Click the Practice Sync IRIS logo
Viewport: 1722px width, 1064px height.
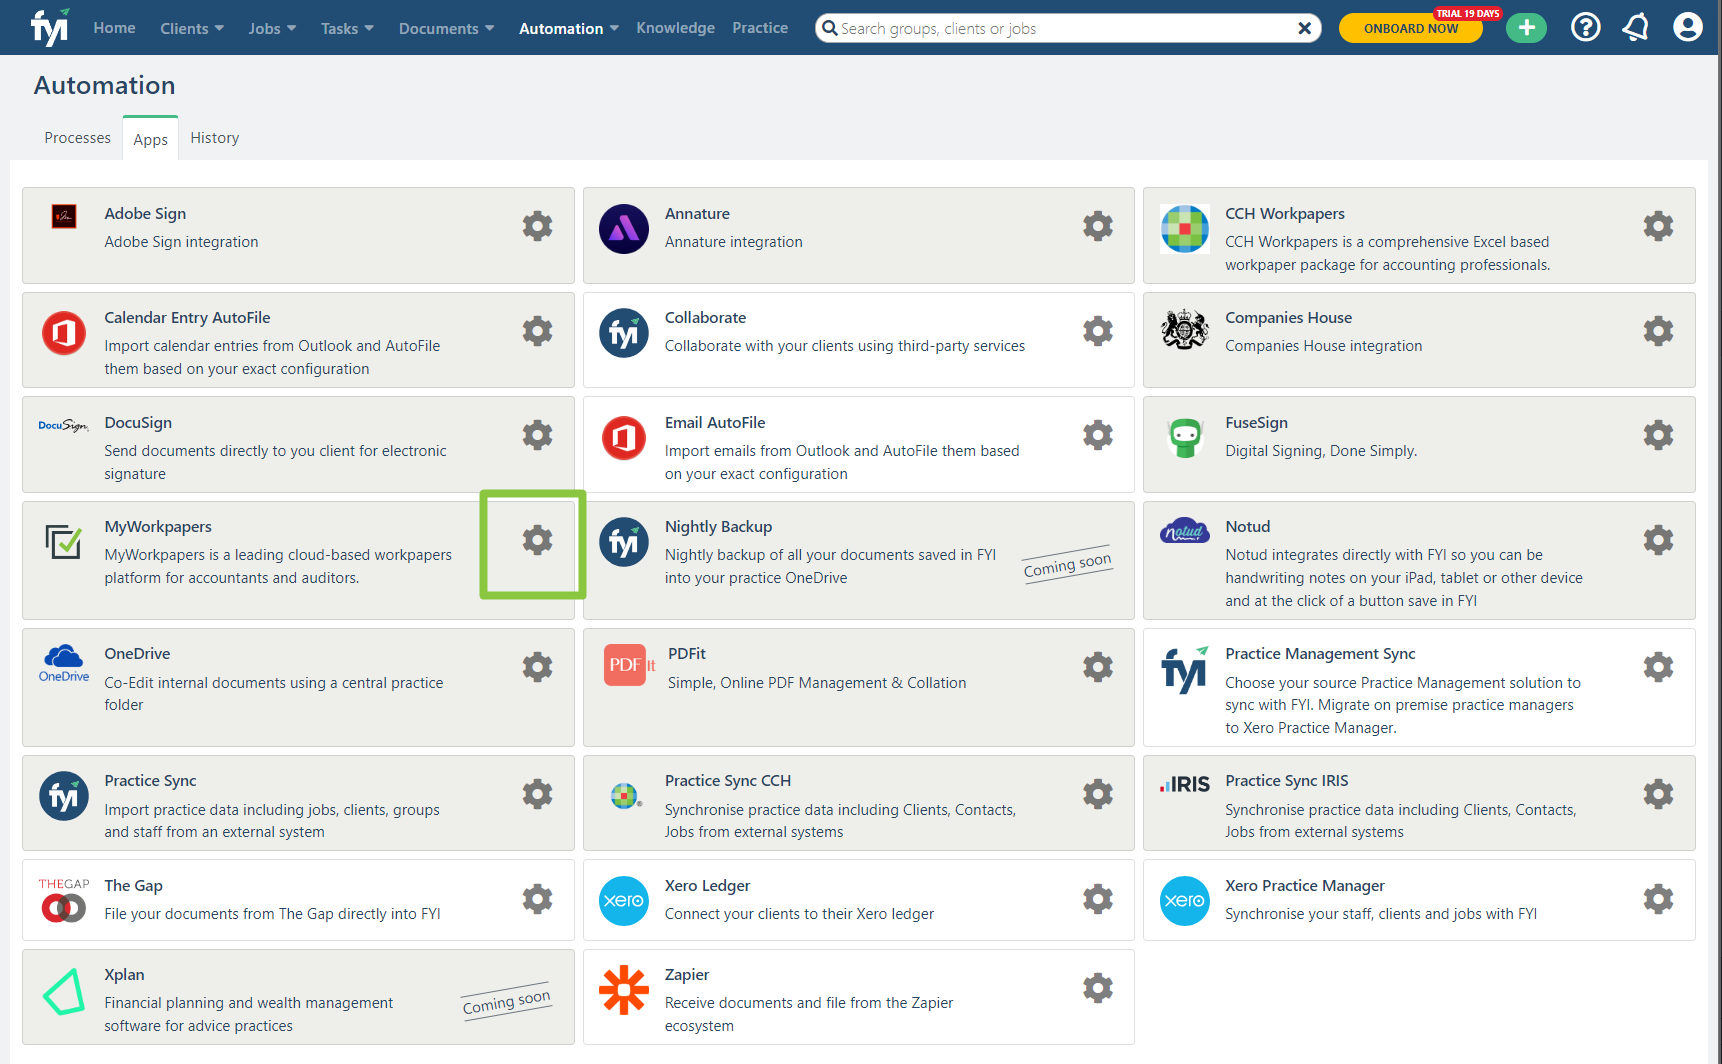[1184, 784]
